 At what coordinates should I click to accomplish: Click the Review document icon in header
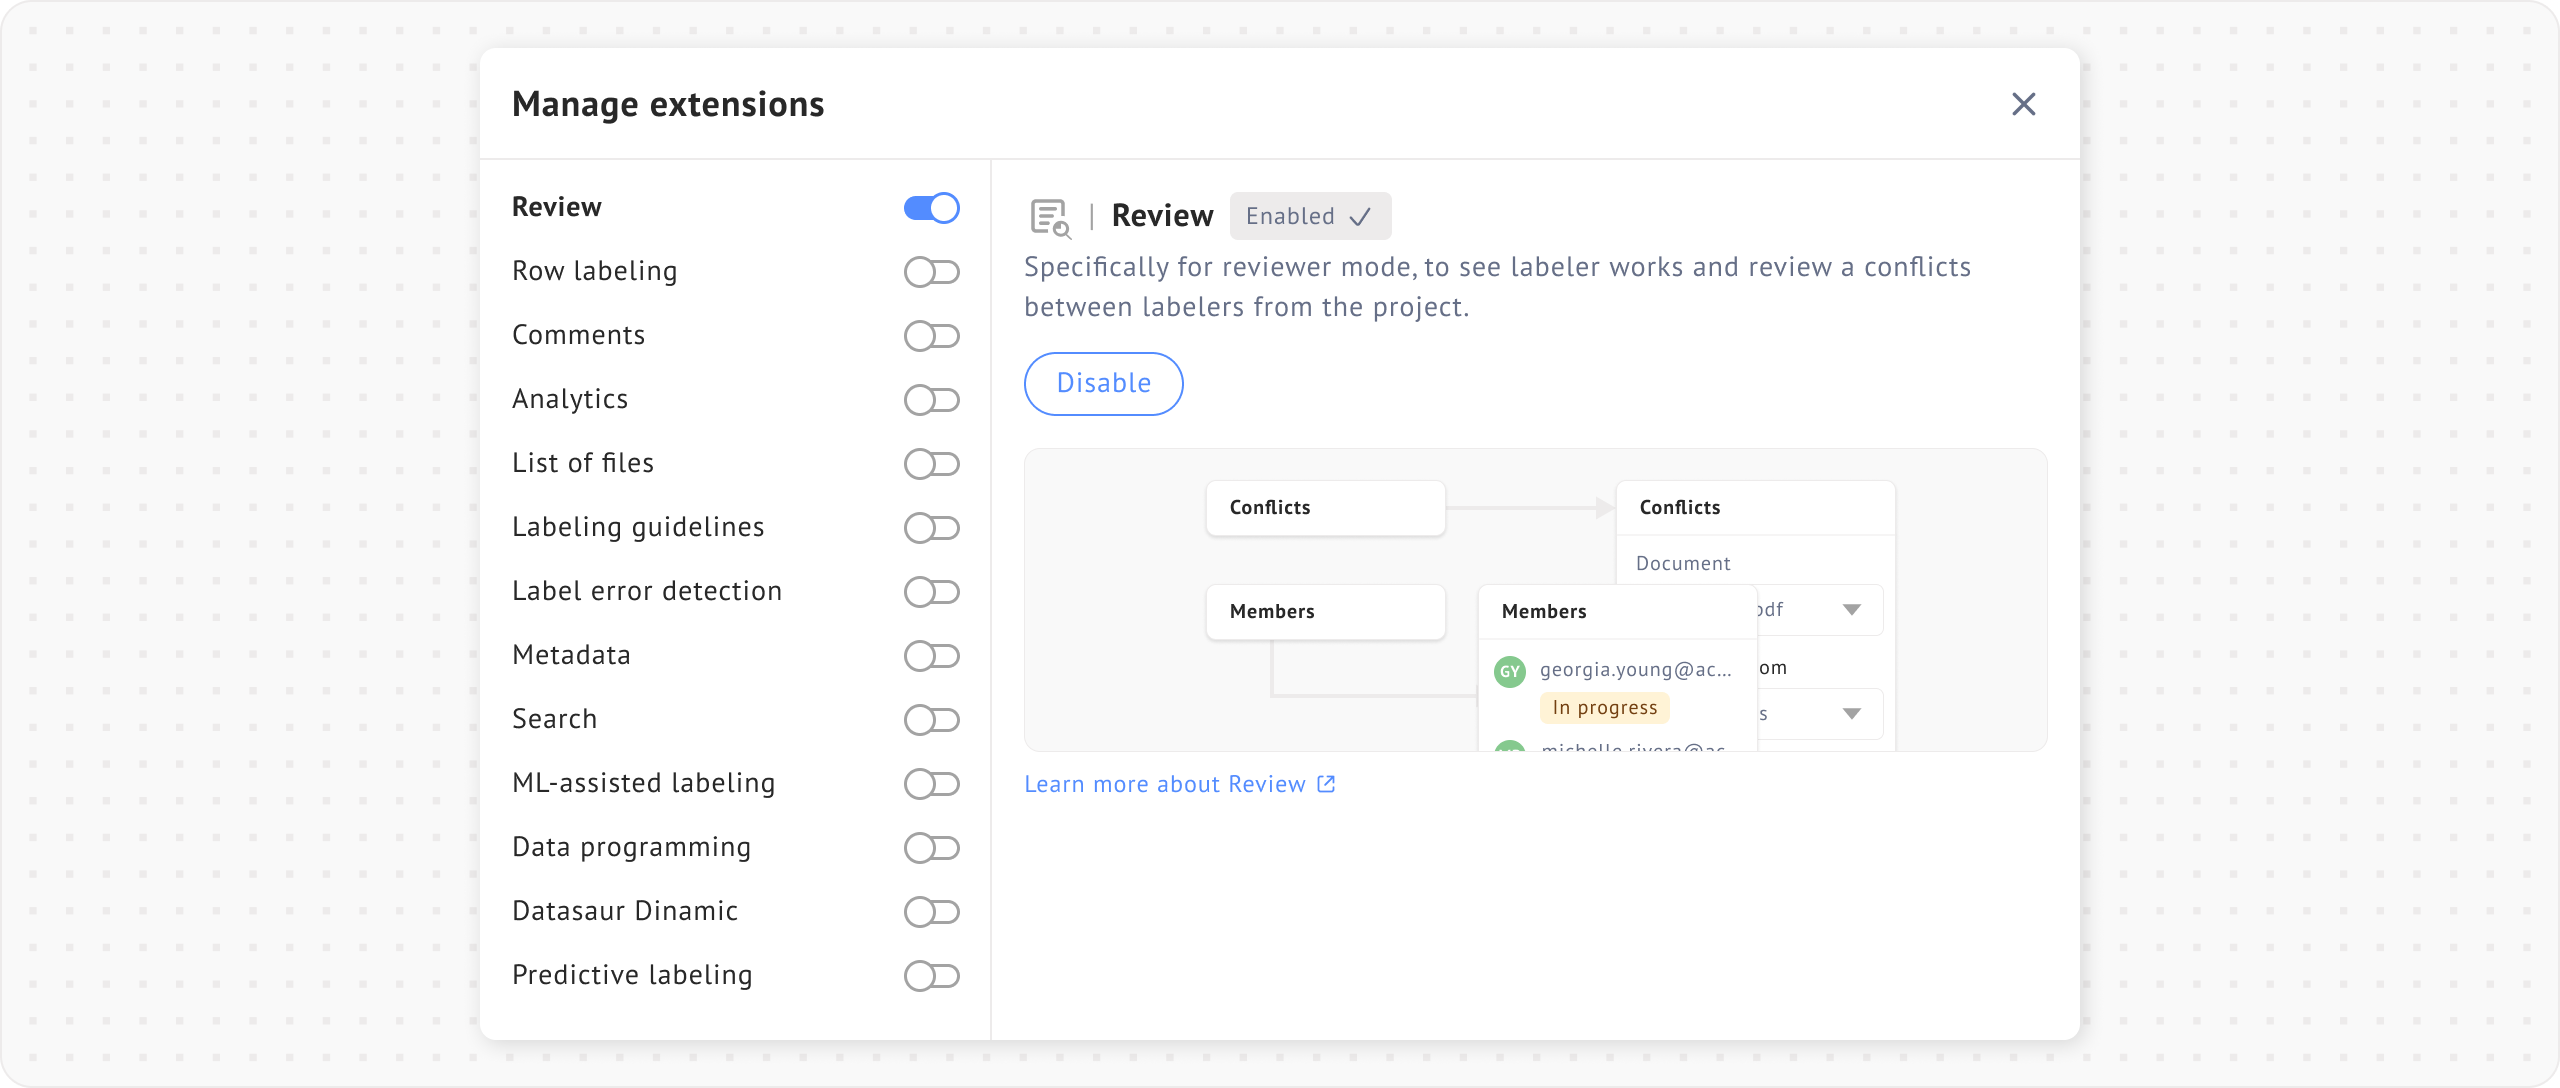pyautogui.click(x=1050, y=217)
